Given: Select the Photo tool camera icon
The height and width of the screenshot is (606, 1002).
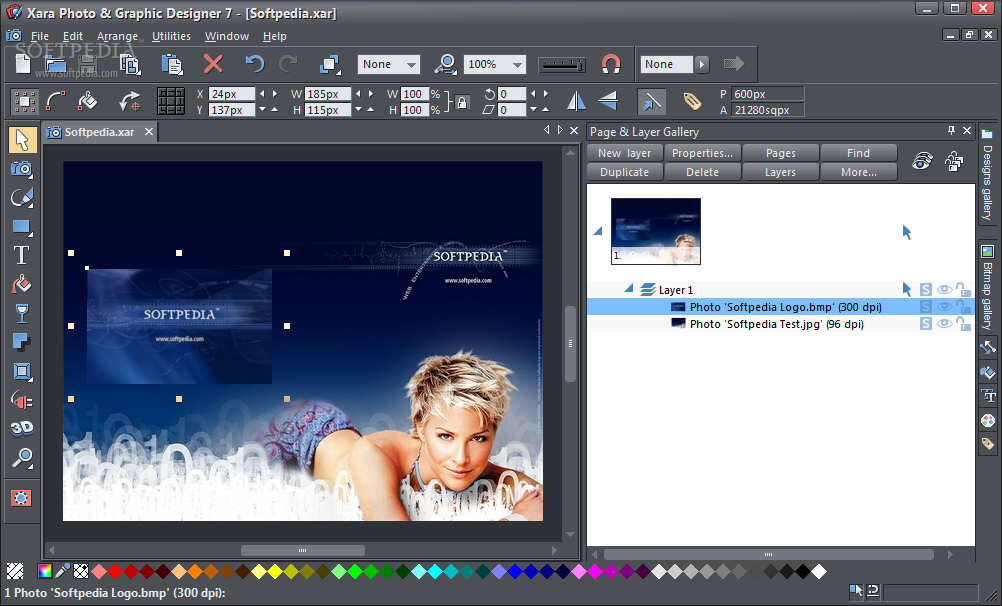Looking at the screenshot, I should 22,169.
